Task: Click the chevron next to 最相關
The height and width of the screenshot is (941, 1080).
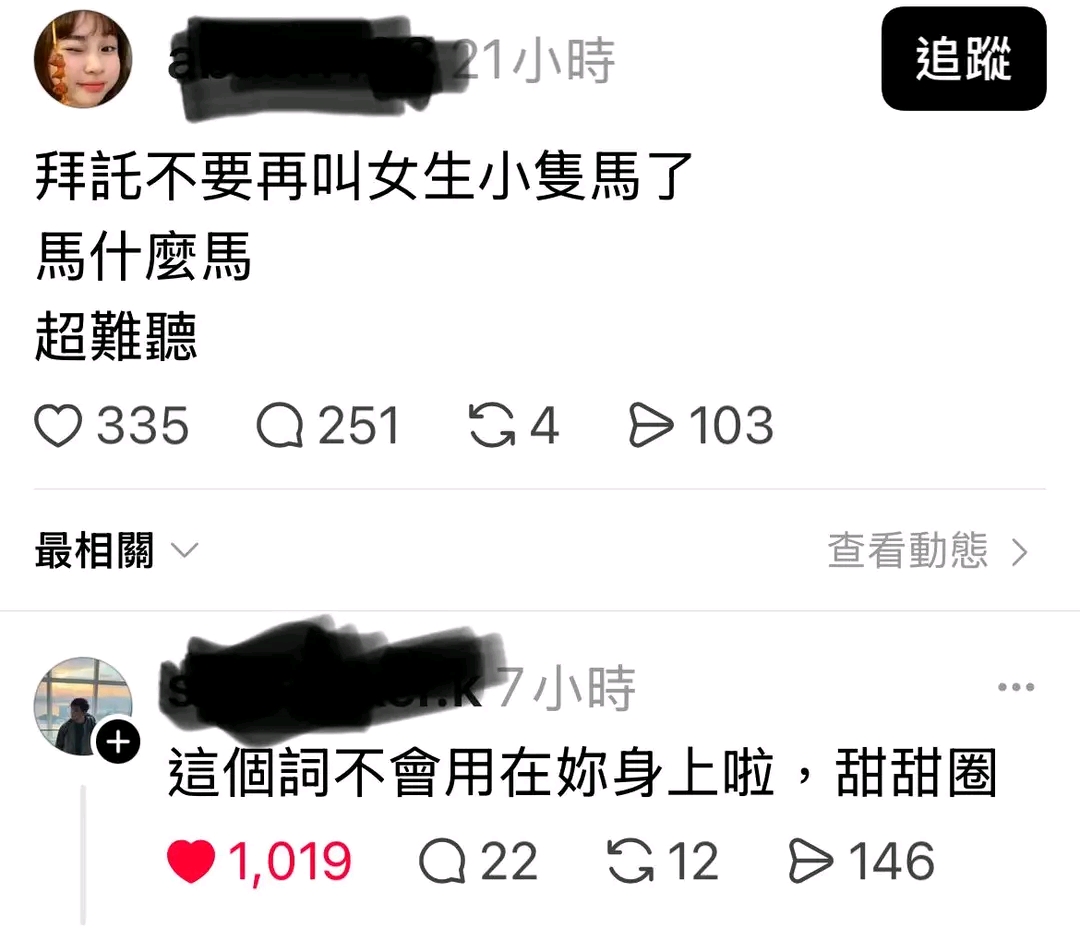Action: click(185, 550)
